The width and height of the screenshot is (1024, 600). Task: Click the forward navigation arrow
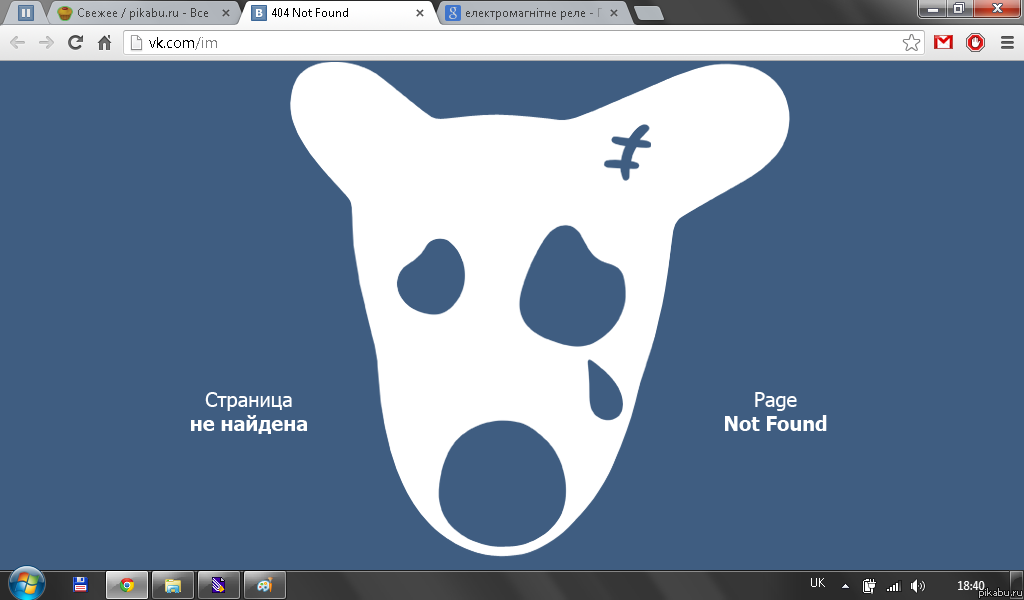point(46,43)
